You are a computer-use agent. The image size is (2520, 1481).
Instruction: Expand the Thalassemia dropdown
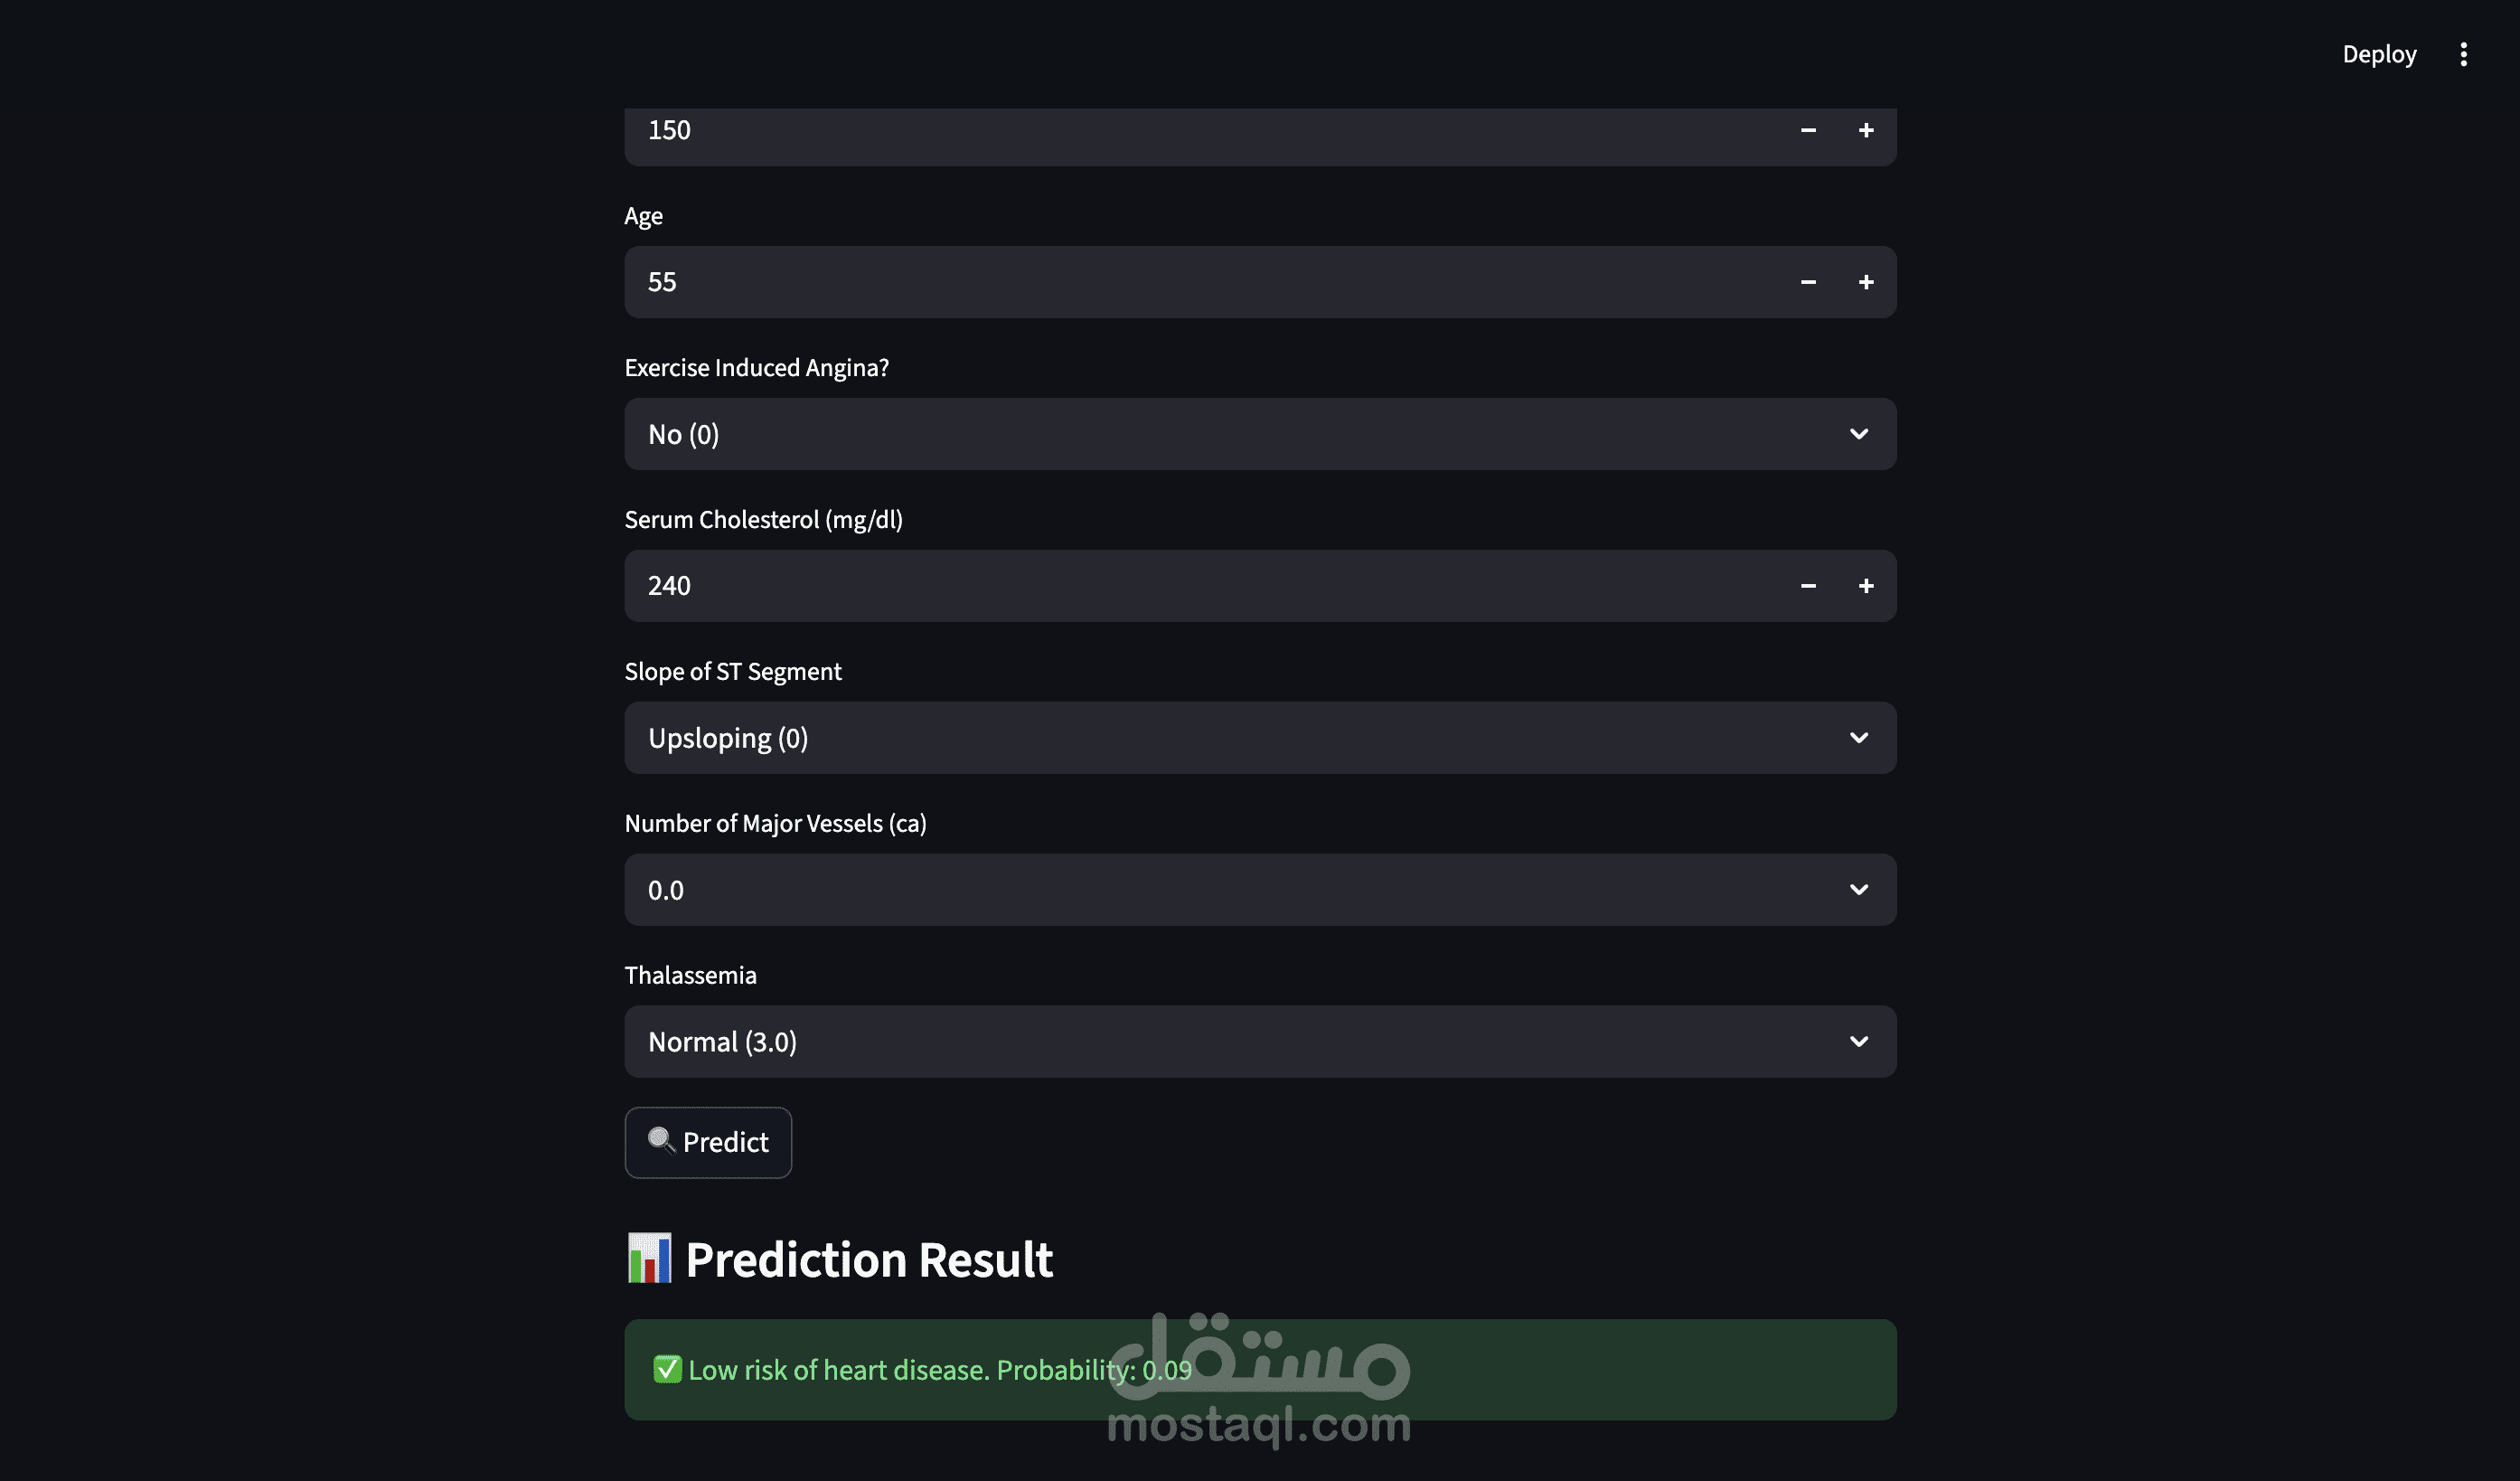1259,1042
